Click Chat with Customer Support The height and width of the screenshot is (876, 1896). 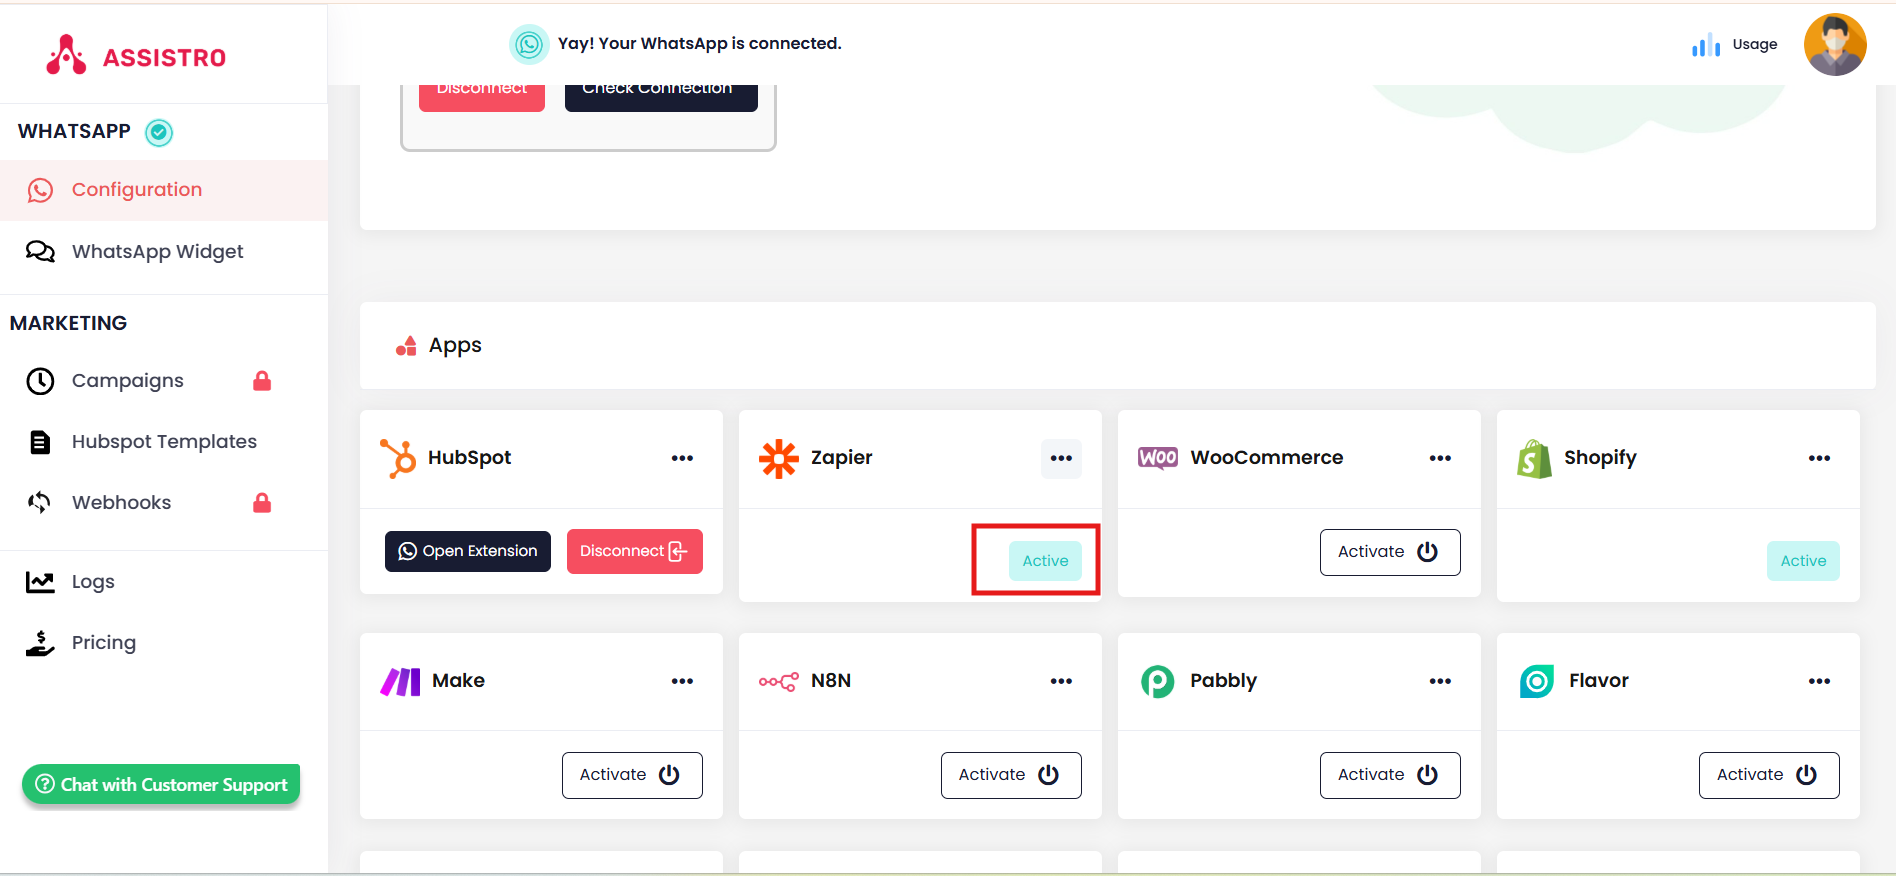[161, 785]
